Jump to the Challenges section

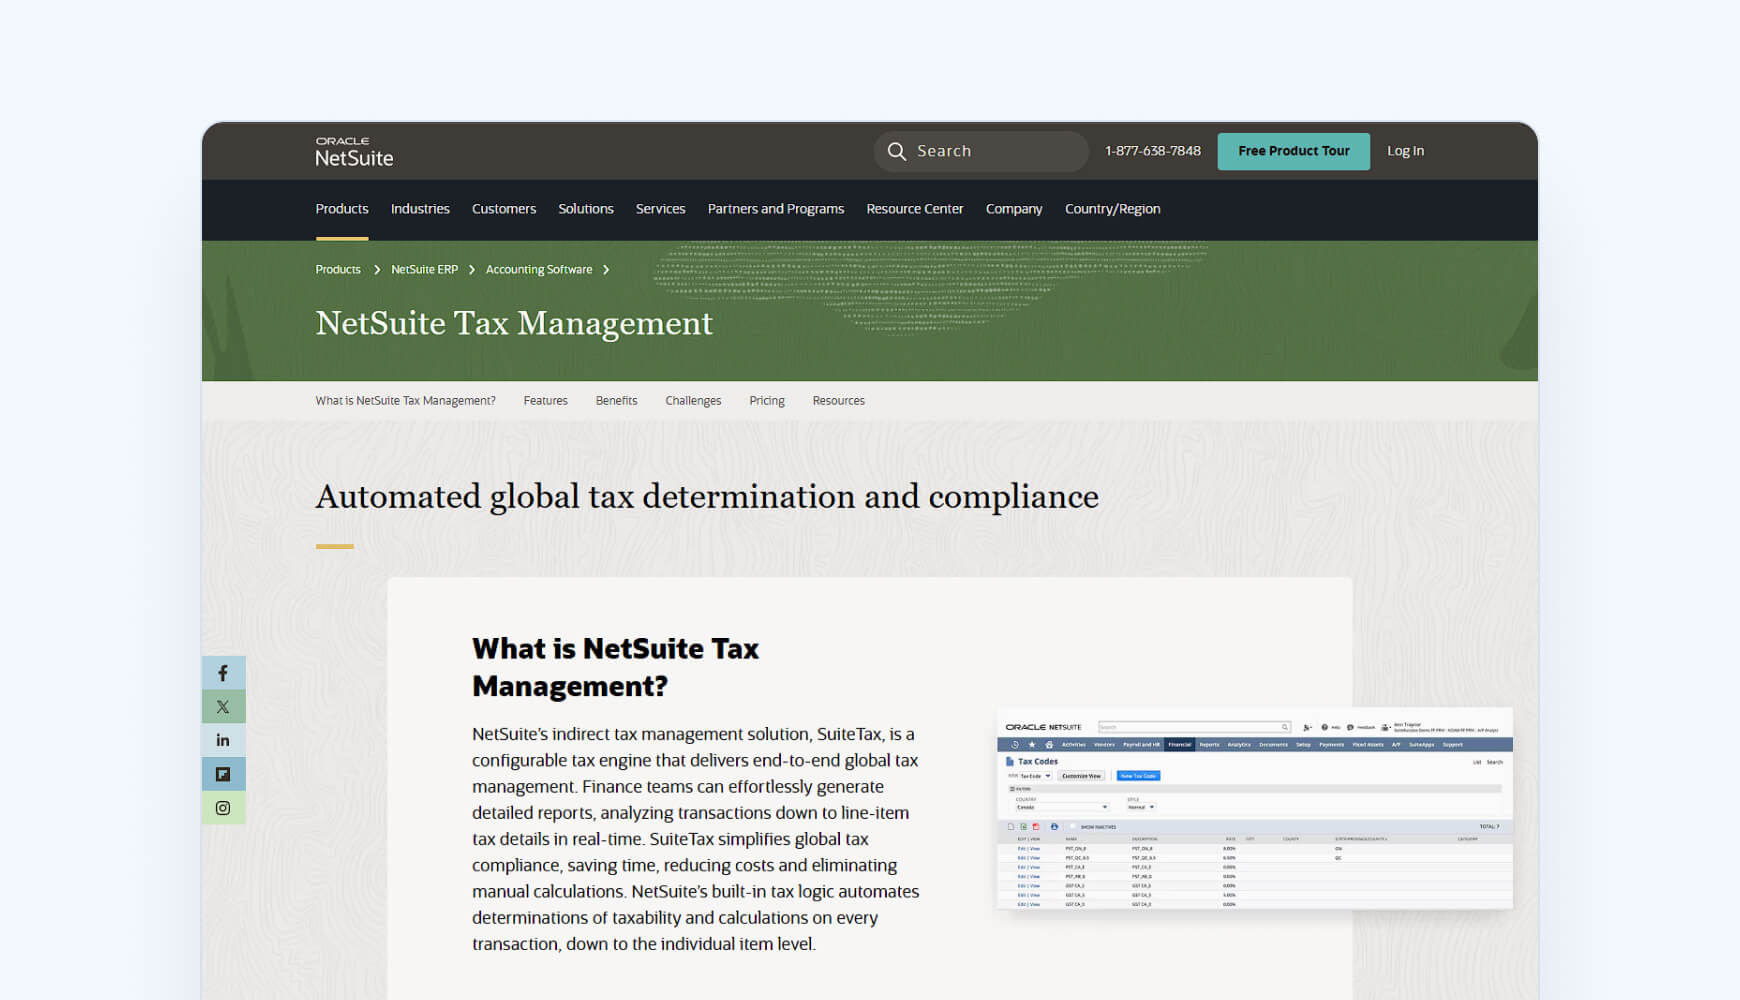pyautogui.click(x=693, y=401)
